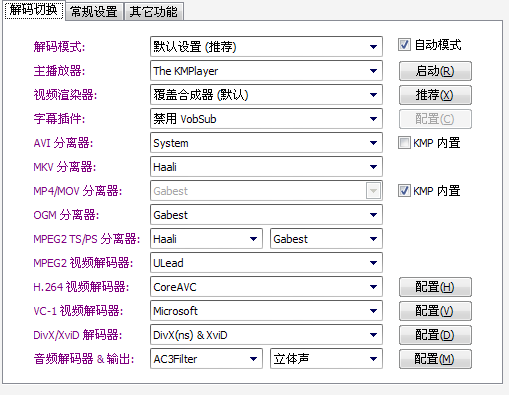Image resolution: width=509 pixels, height=395 pixels.
Task: Expand the 主播放器 The KMPlayer dropdown
Action: coord(266,71)
